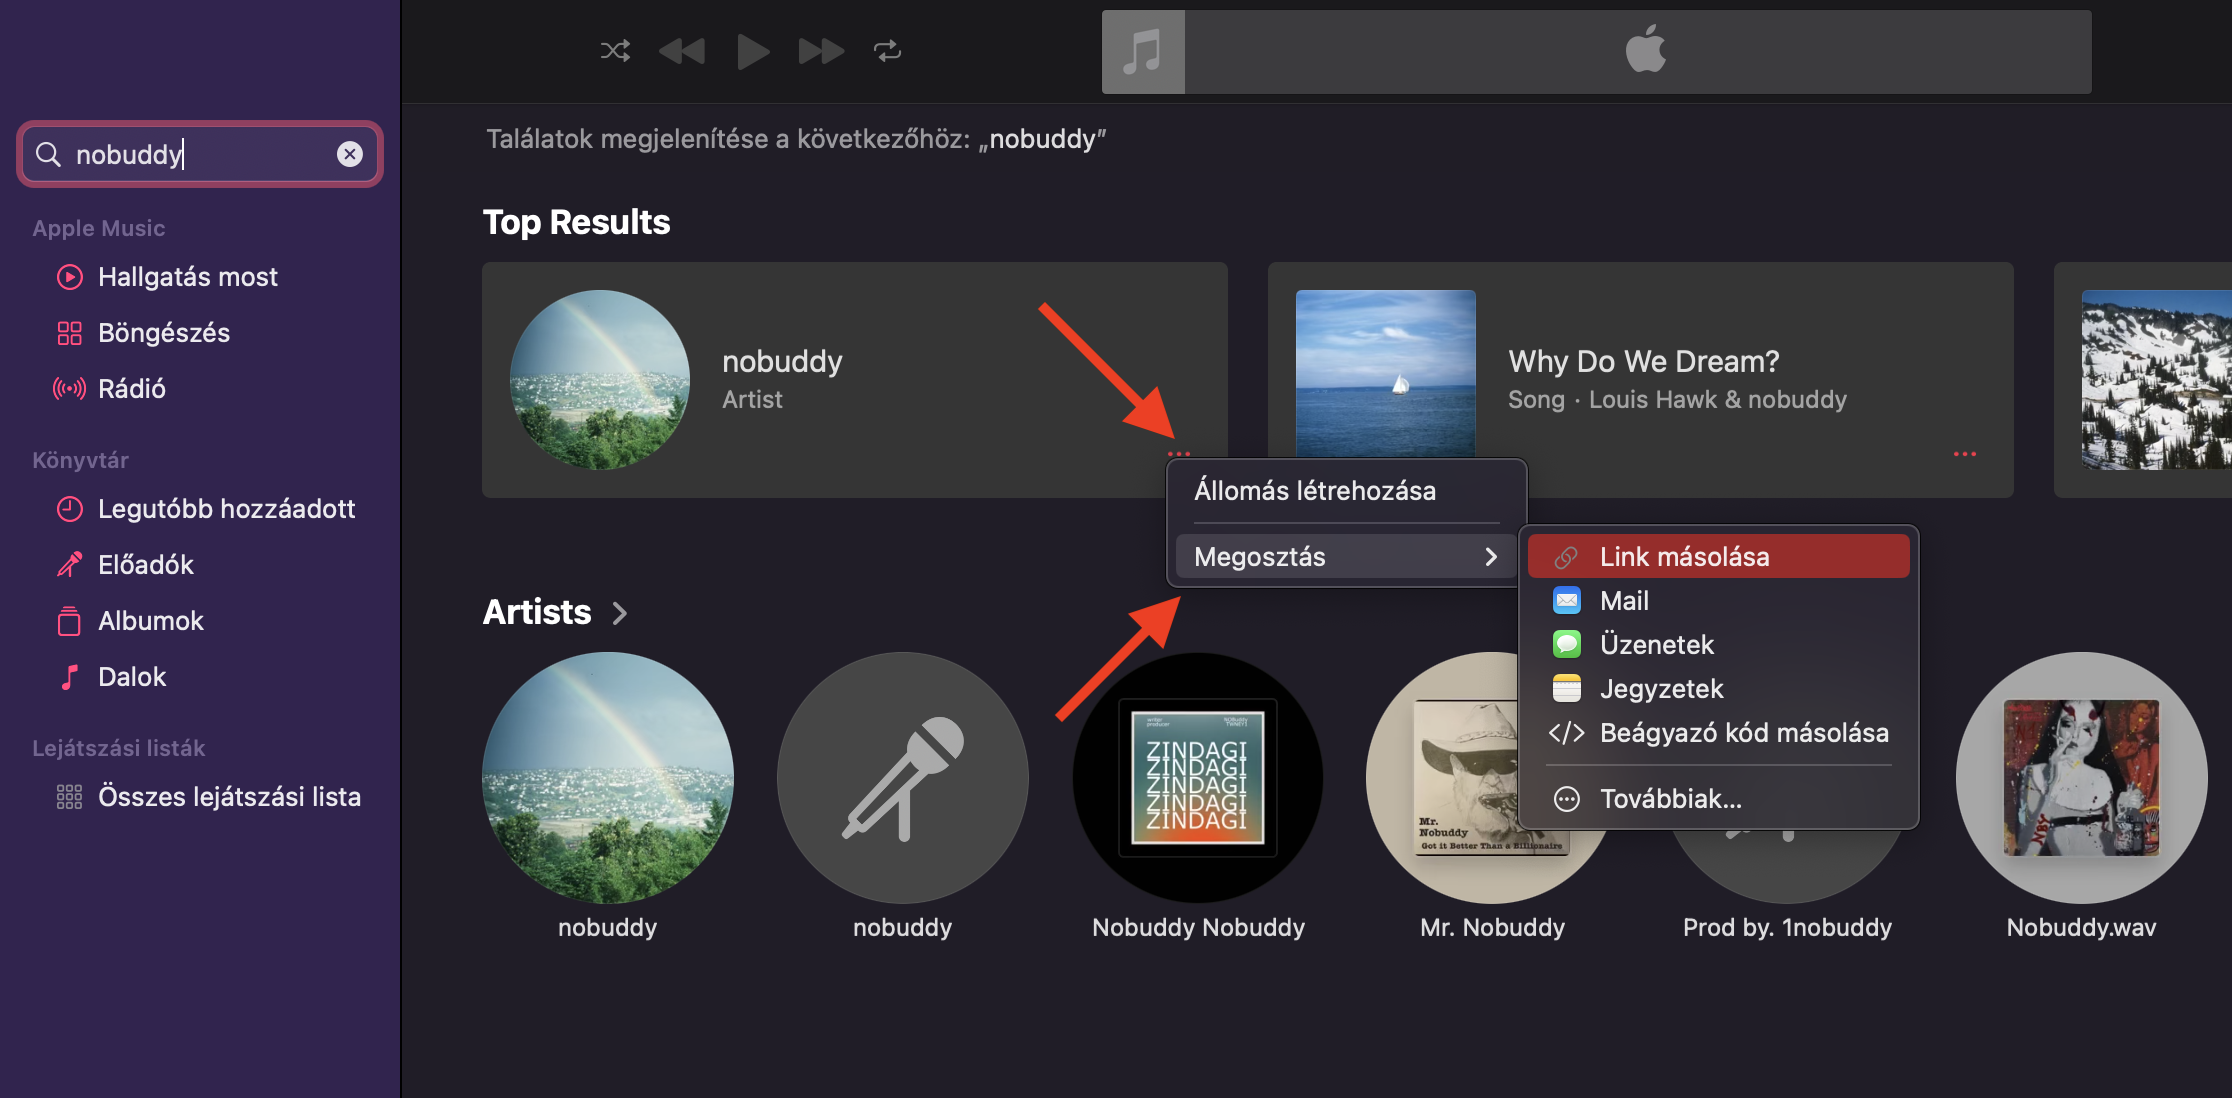Image resolution: width=2232 pixels, height=1098 pixels.
Task: Click the Továbbiak ellipsis circle icon
Action: click(1566, 799)
